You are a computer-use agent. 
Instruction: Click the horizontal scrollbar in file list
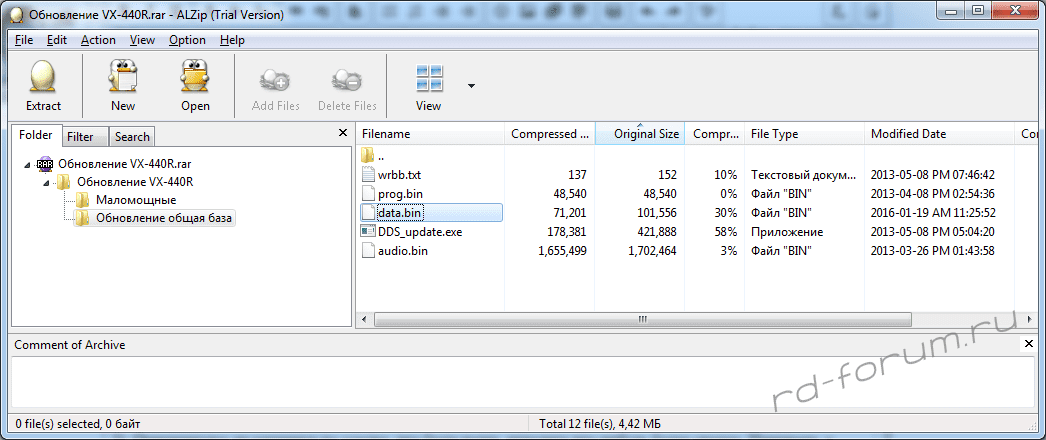(x=640, y=320)
